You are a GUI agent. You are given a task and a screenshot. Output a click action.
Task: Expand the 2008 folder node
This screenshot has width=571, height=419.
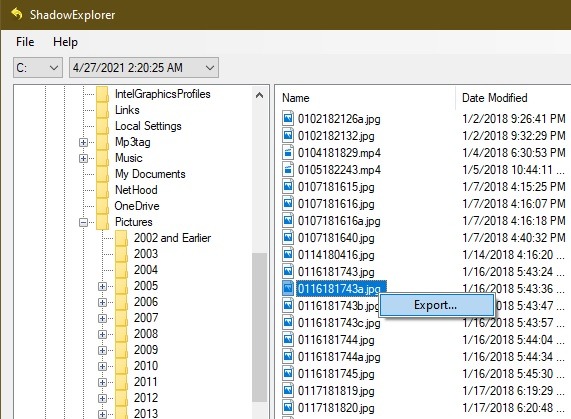(102, 334)
